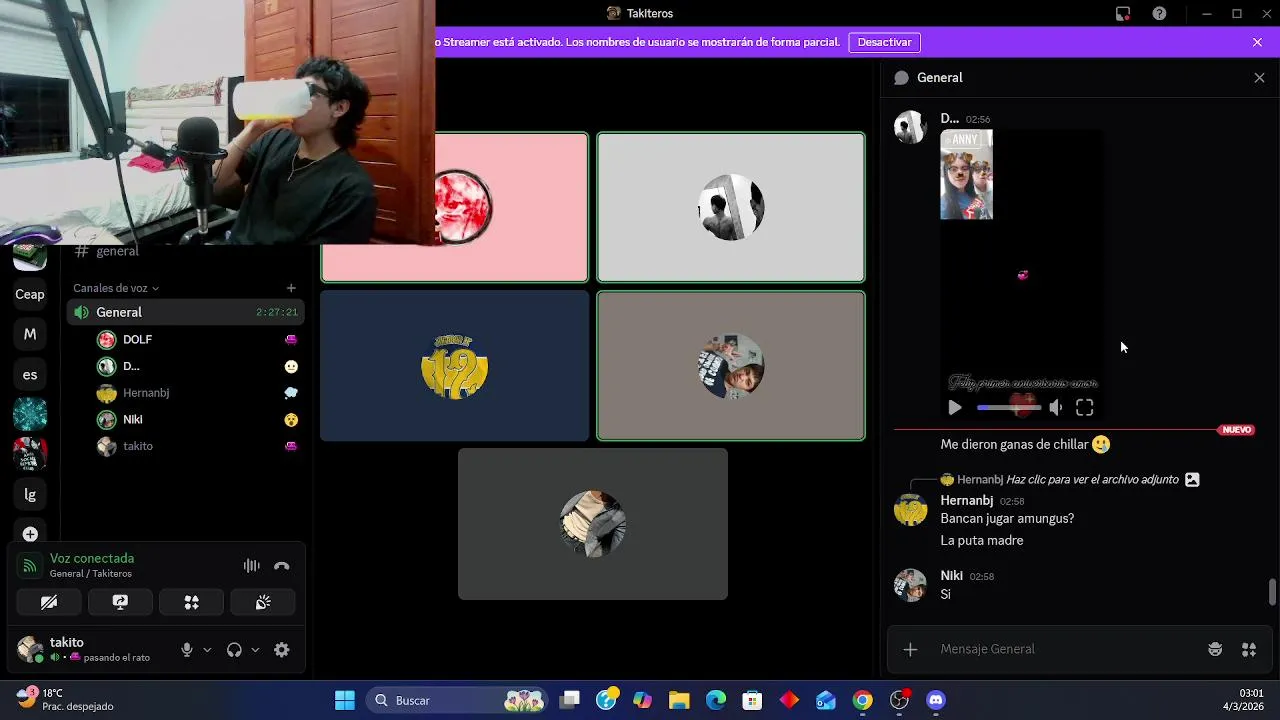Open OBS Studio from taskbar
Screen dimensions: 1280x720
899,700
